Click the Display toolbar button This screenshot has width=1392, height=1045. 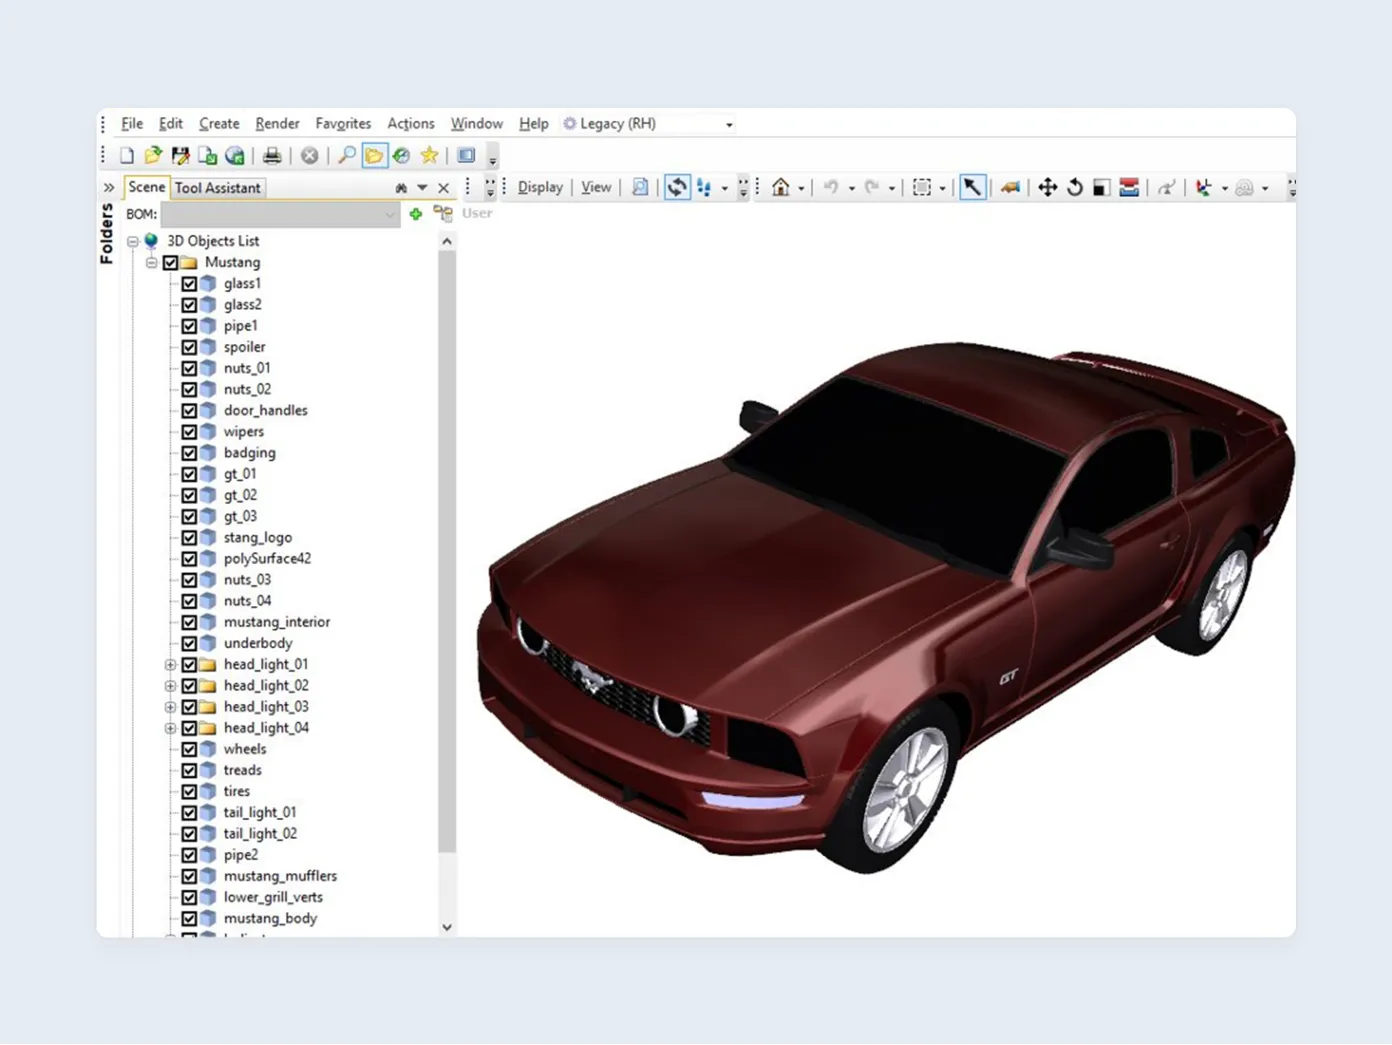tap(540, 187)
